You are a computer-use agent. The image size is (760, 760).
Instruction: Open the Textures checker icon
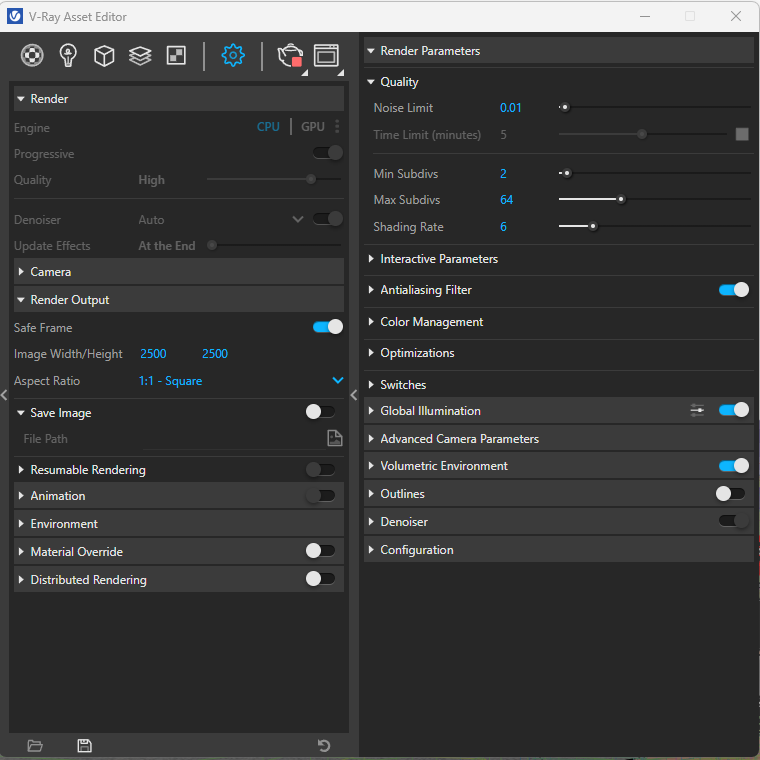click(176, 55)
